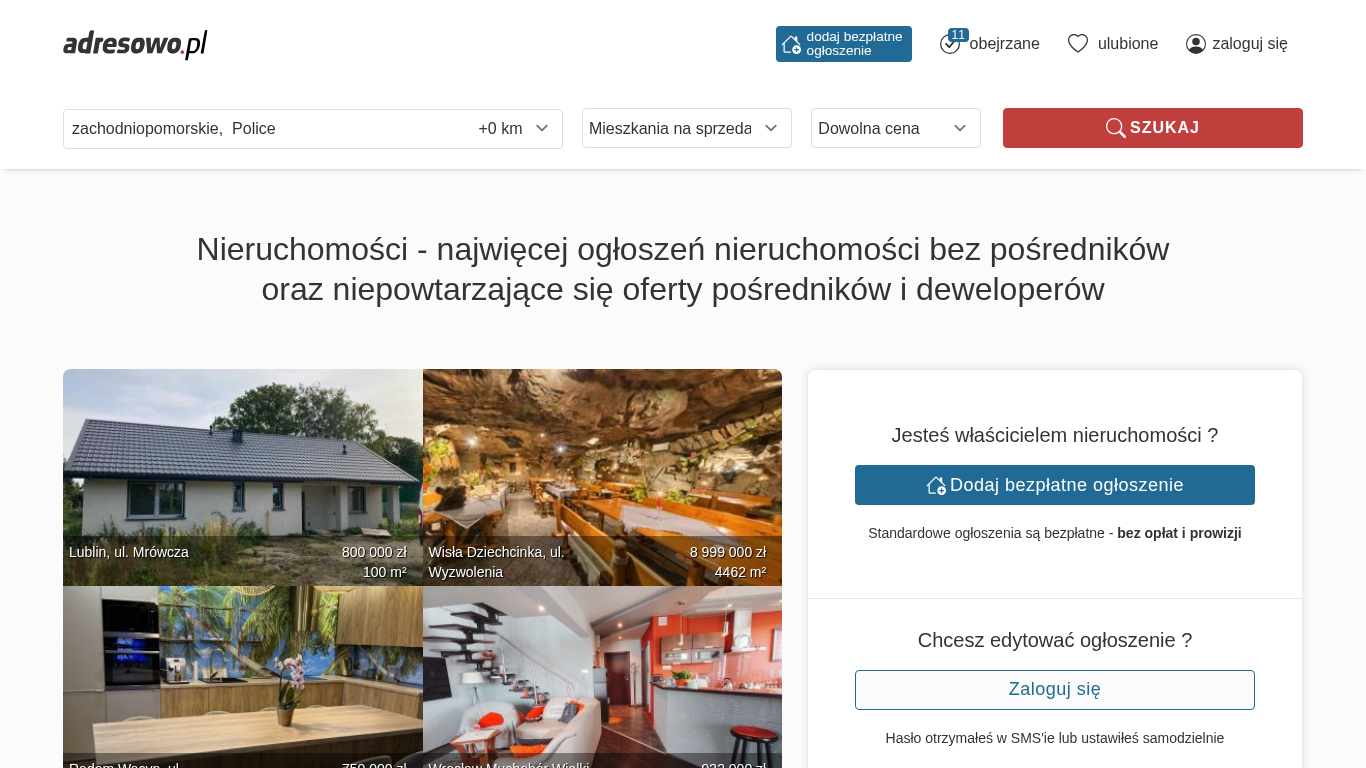Click the Zaloguj się outlined button
Screen dimensions: 1366x768
(1055, 690)
